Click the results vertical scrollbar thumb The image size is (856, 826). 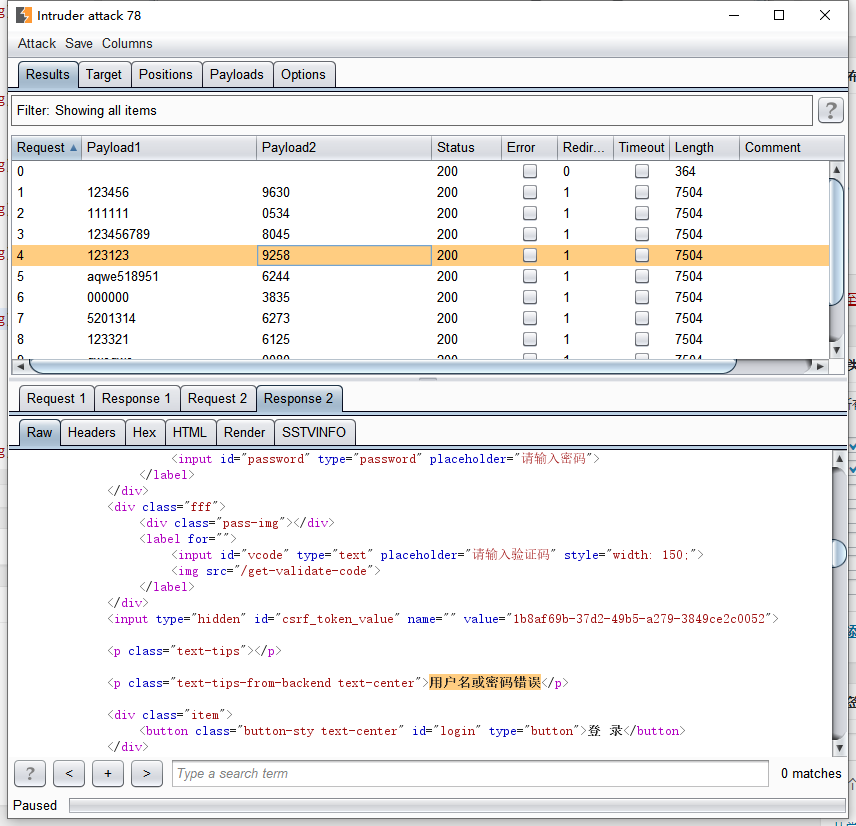pos(836,240)
